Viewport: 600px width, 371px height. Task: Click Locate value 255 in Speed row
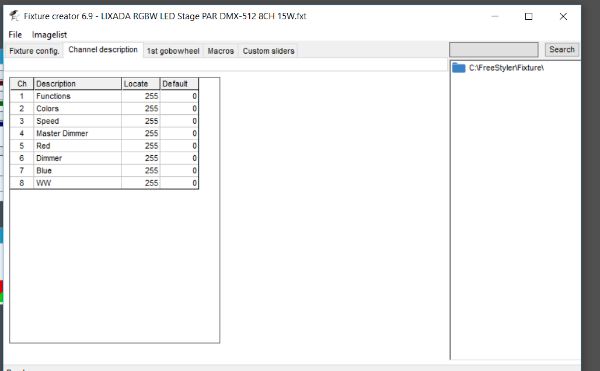point(140,121)
